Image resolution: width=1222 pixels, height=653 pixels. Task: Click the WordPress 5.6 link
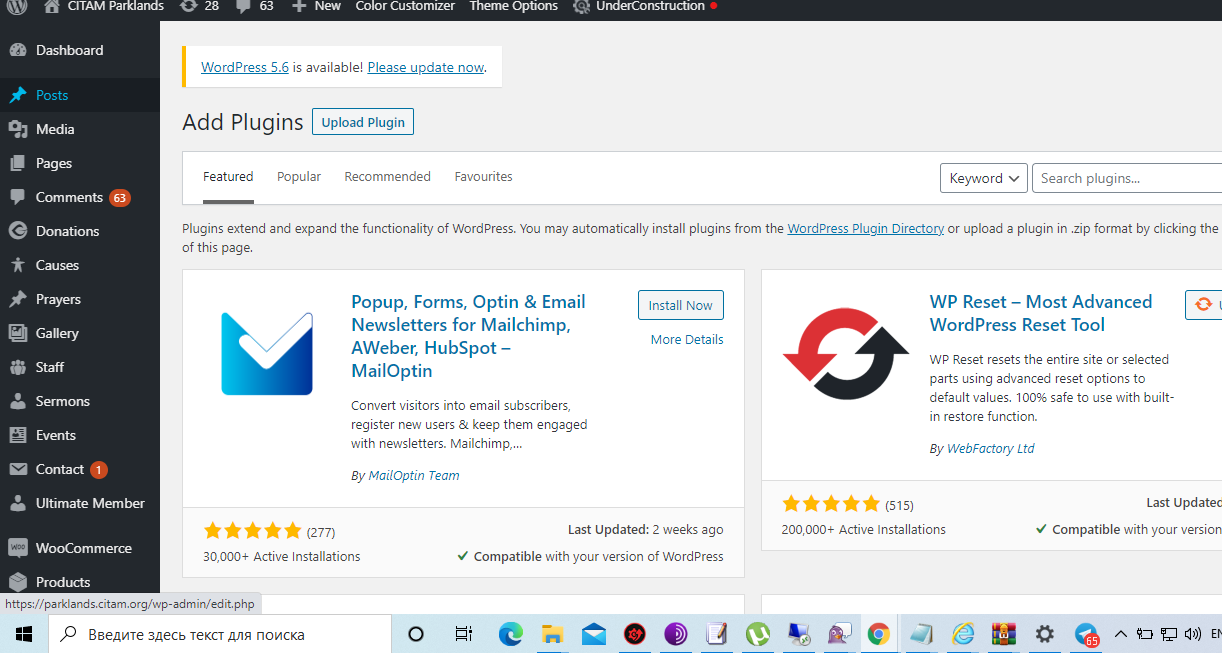245,67
